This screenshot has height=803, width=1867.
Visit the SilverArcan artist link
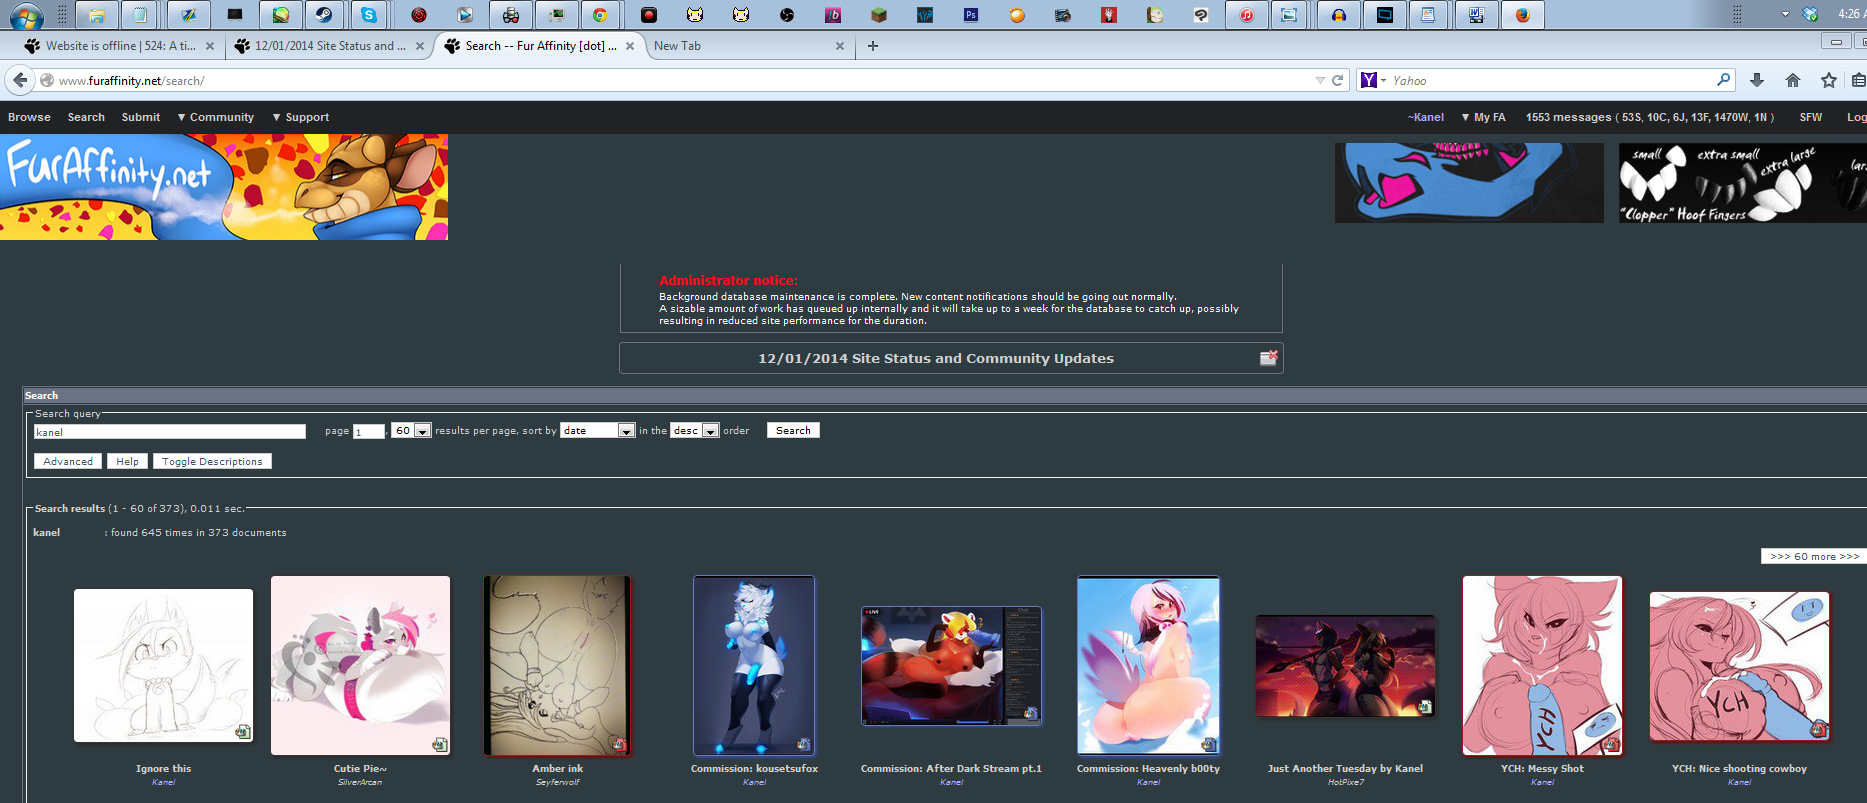coord(360,782)
